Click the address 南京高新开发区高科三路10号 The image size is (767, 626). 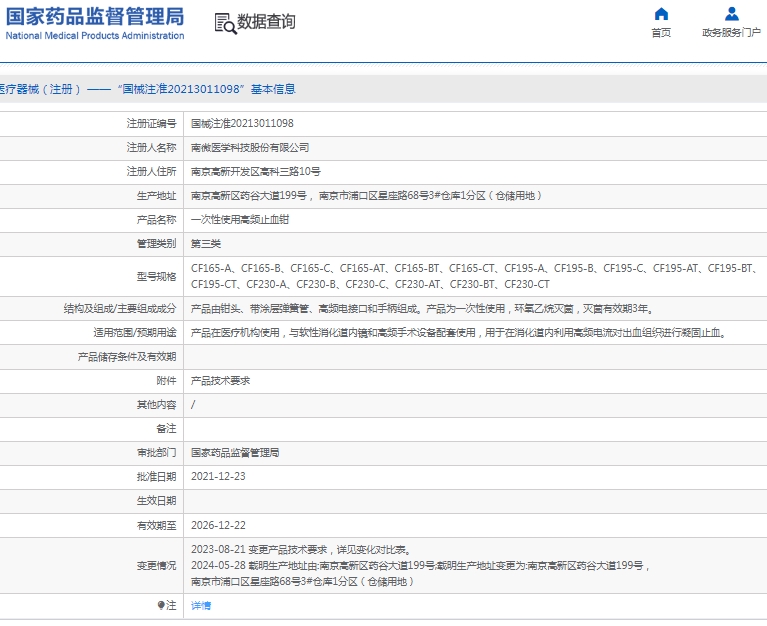click(x=256, y=171)
